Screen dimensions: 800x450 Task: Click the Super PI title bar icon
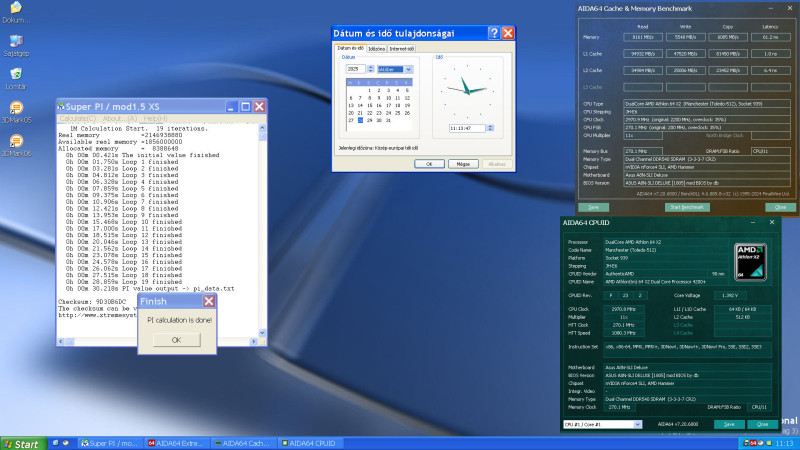(61, 107)
